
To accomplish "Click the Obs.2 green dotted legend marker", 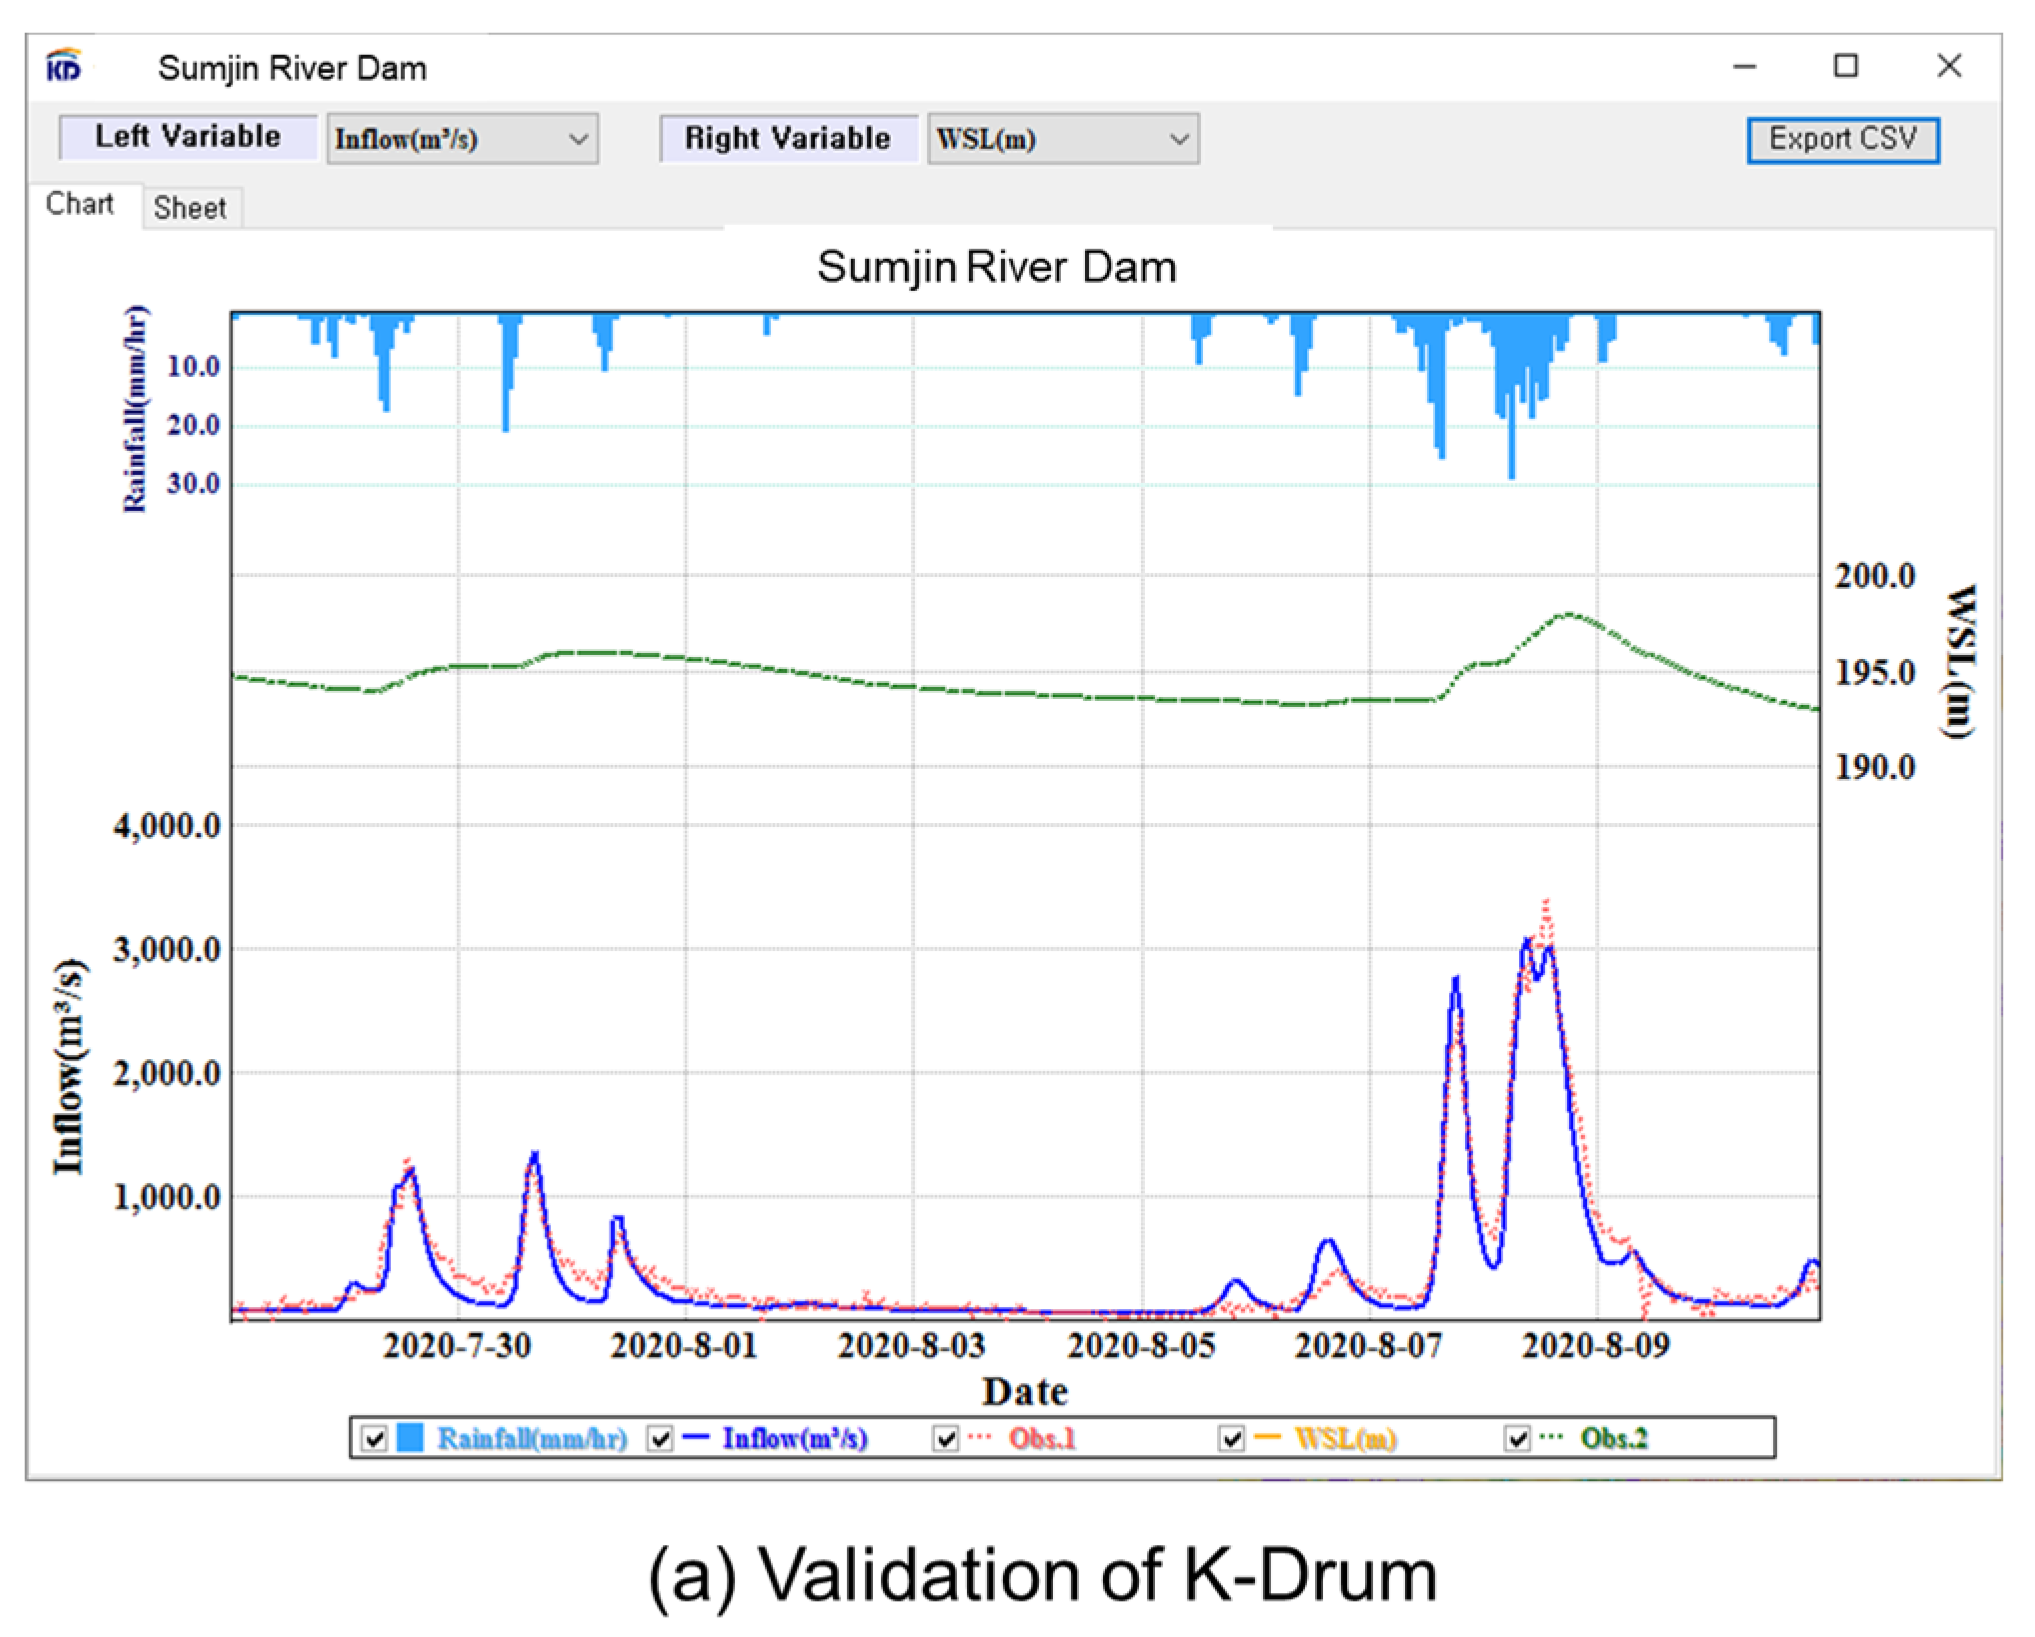I will 1551,1438.
